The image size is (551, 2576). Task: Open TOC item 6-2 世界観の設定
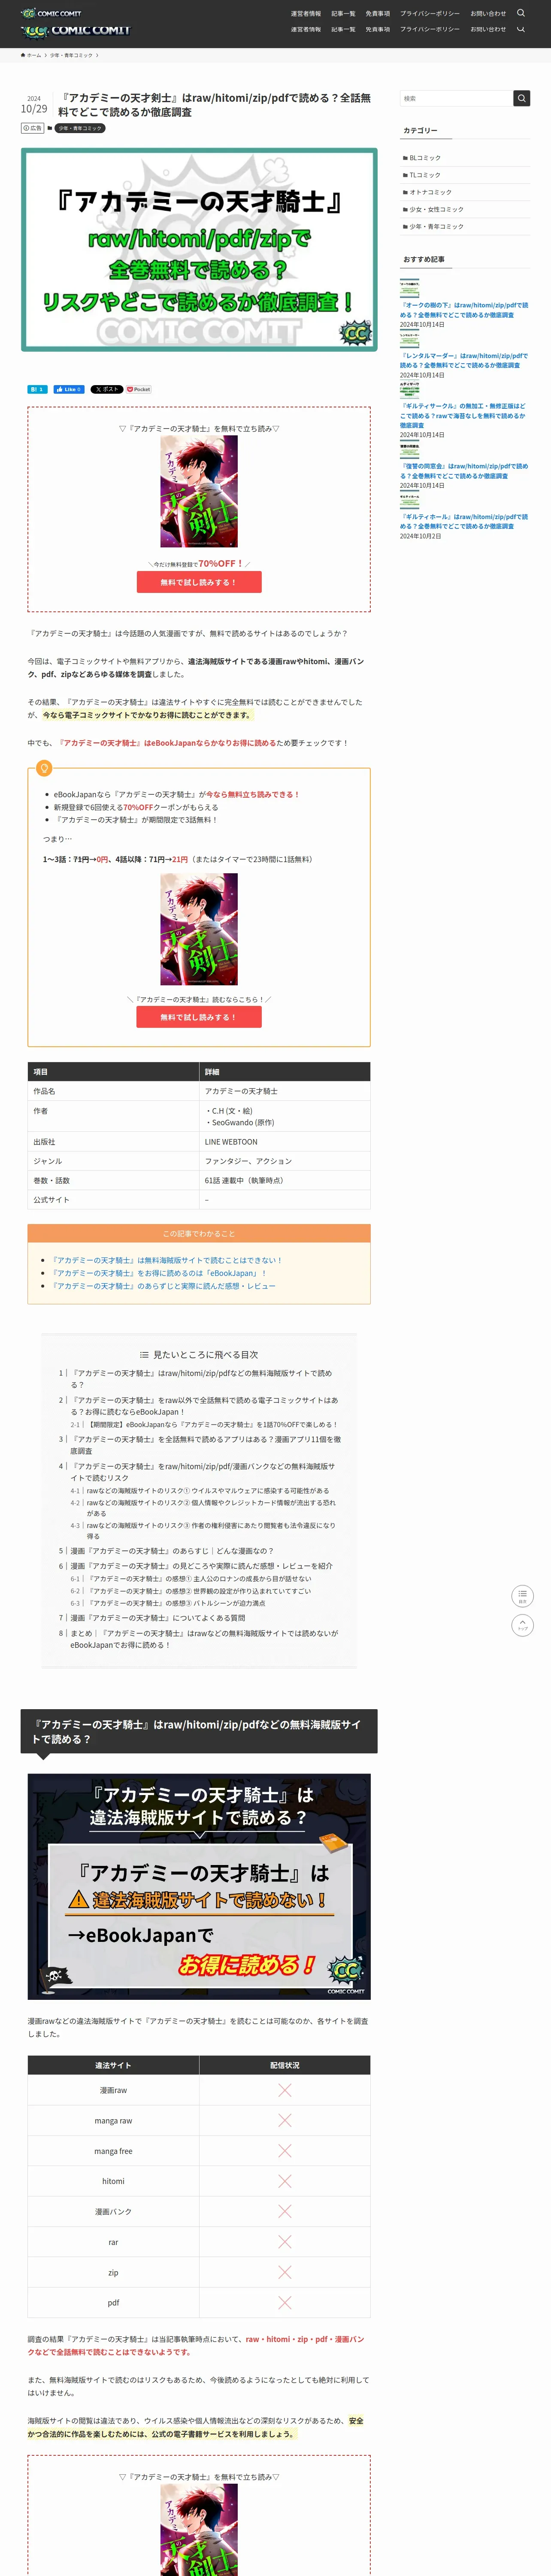point(199,1591)
